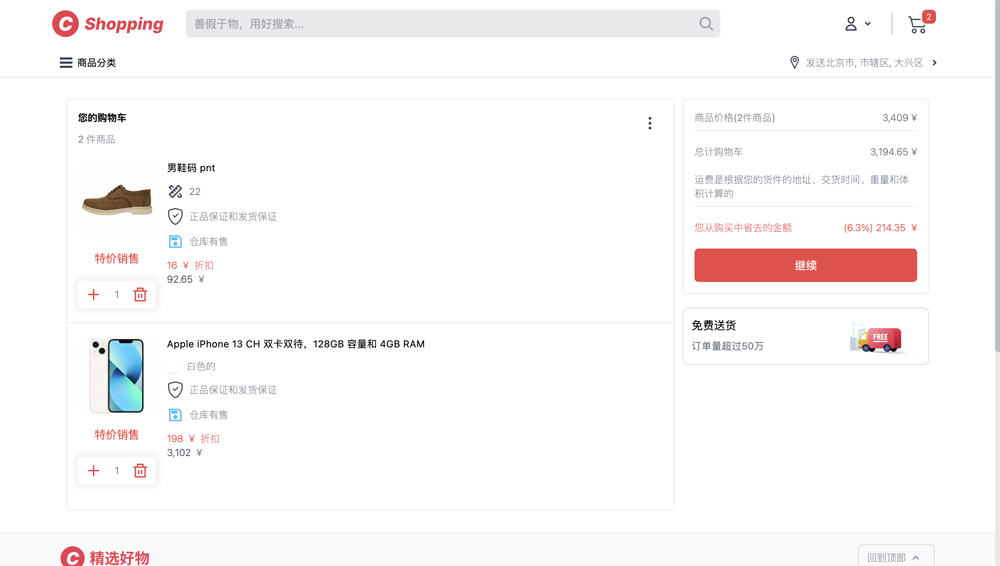Click the 您的购物车 heading

[102, 117]
